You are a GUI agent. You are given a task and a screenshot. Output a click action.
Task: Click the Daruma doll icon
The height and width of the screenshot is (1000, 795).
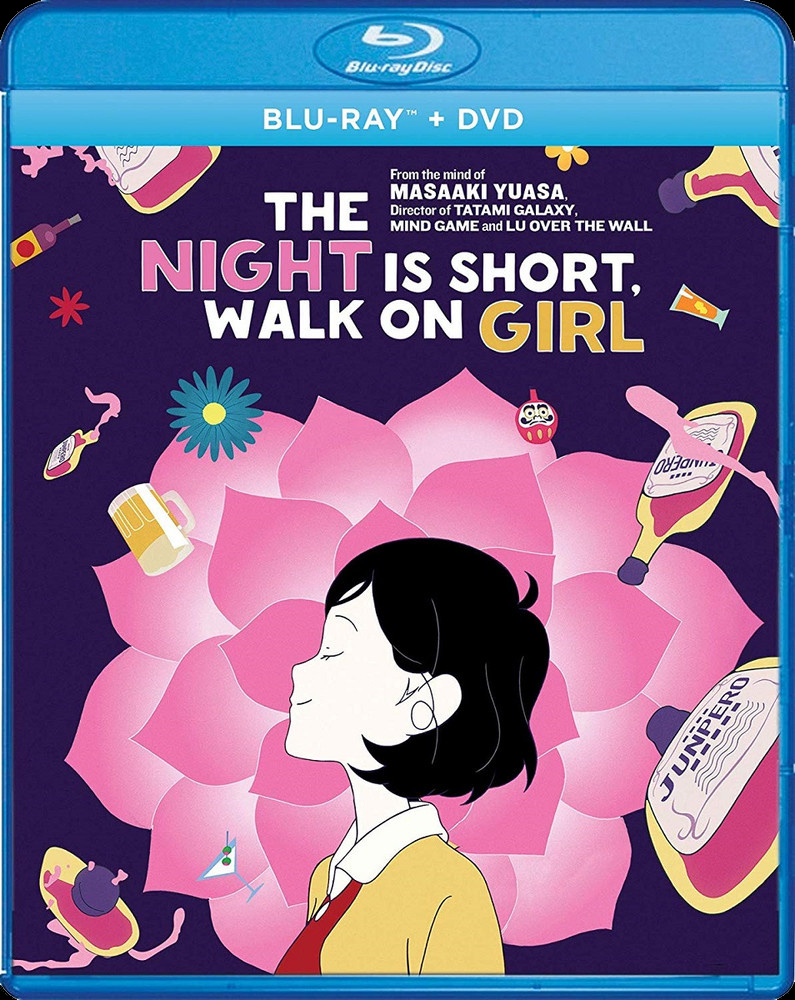(536, 417)
